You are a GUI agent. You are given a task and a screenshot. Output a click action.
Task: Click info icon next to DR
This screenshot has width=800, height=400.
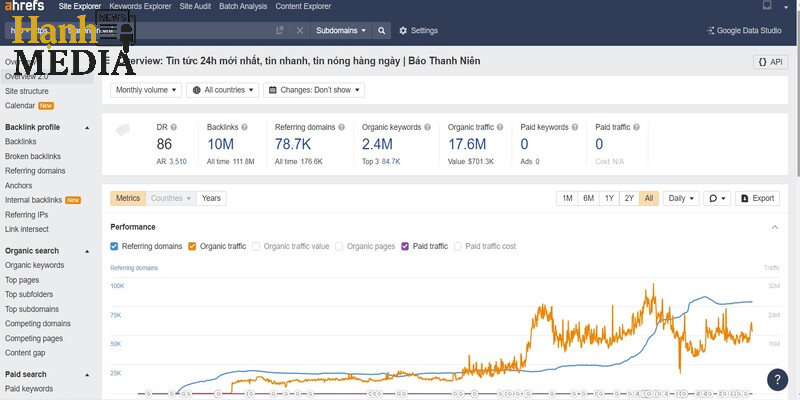tap(174, 127)
